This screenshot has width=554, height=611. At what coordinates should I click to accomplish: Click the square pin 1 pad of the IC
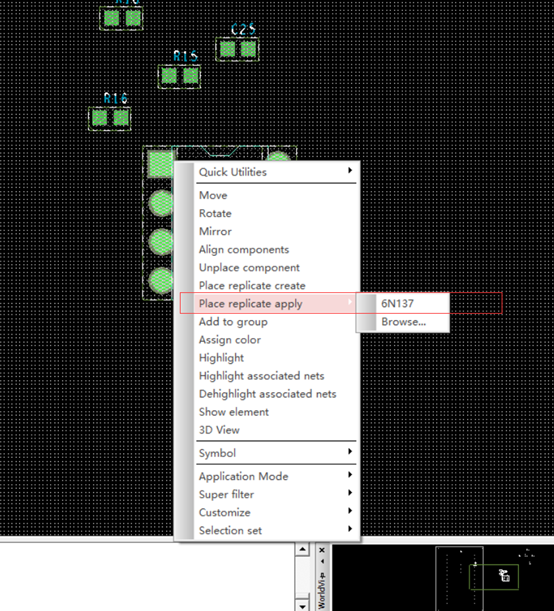pos(161,164)
